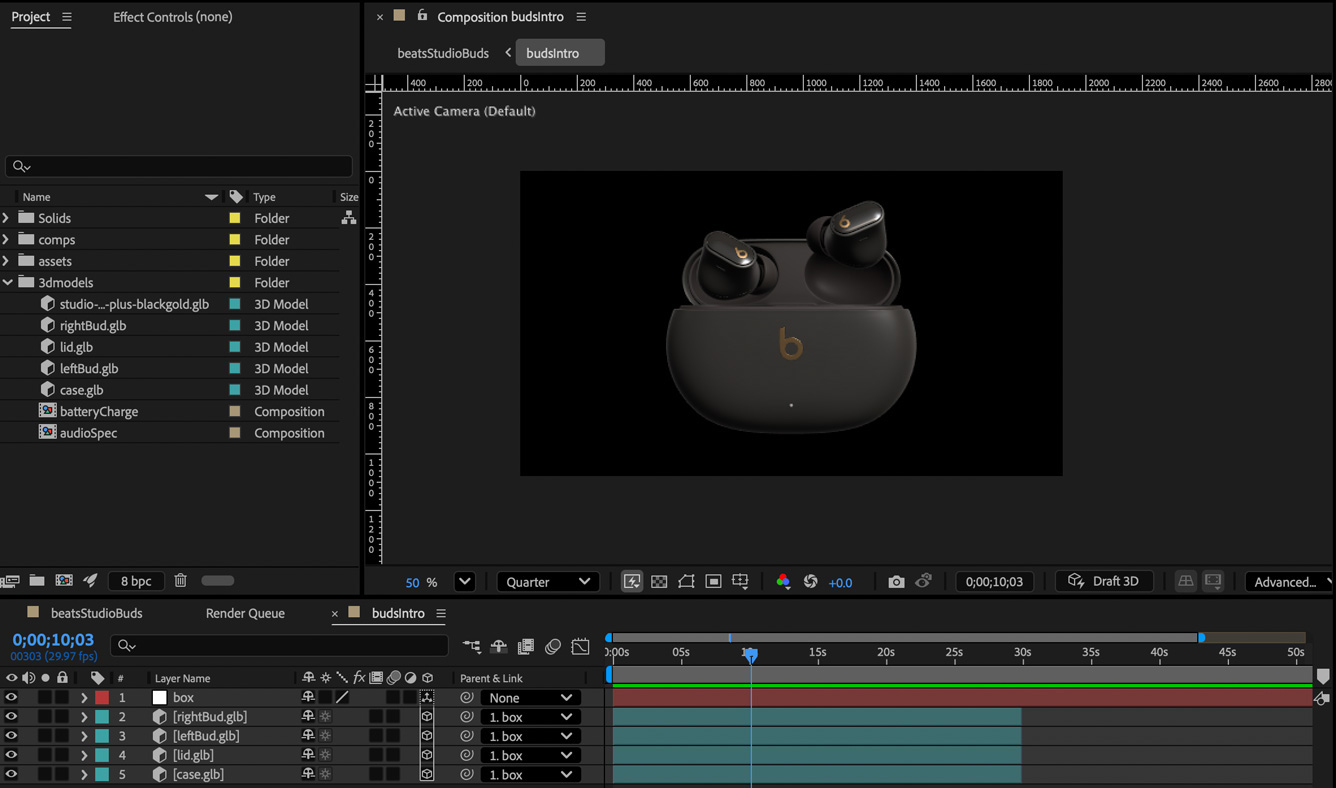Toggle Fast Previews lightning icon
1336x788 pixels.
[632, 582]
